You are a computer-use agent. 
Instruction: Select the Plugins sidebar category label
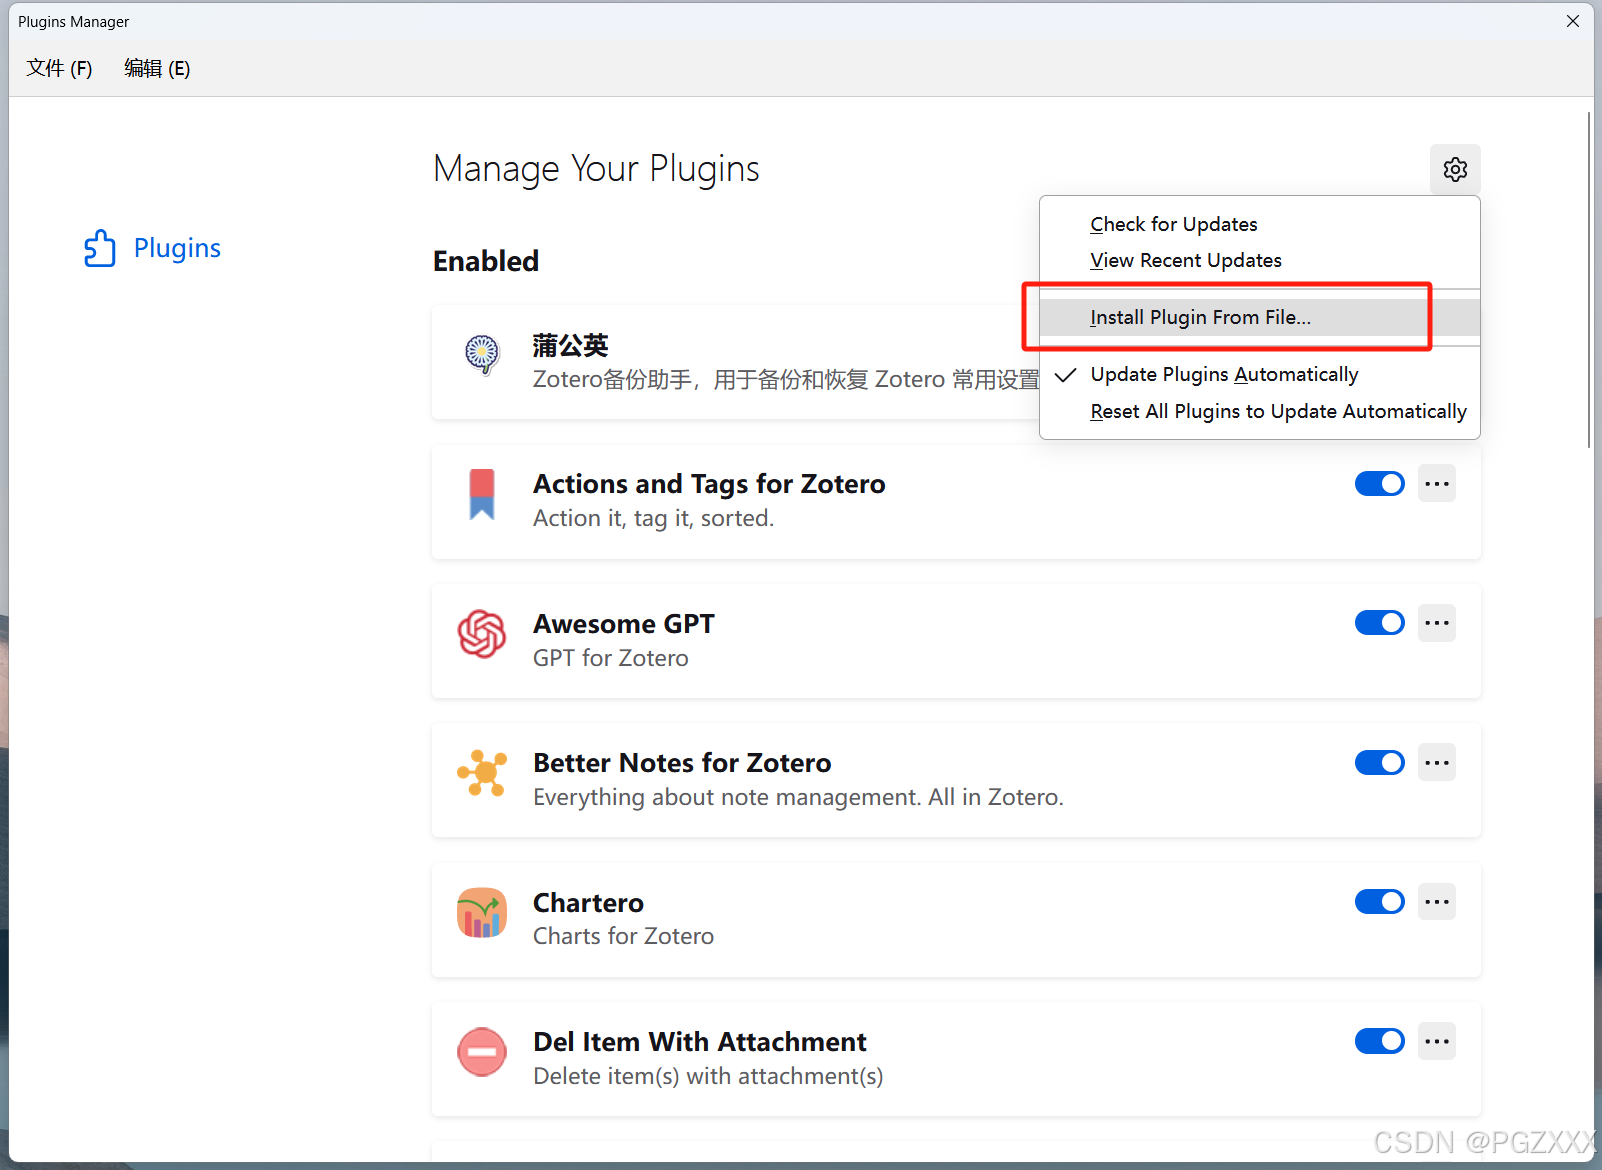coord(177,248)
